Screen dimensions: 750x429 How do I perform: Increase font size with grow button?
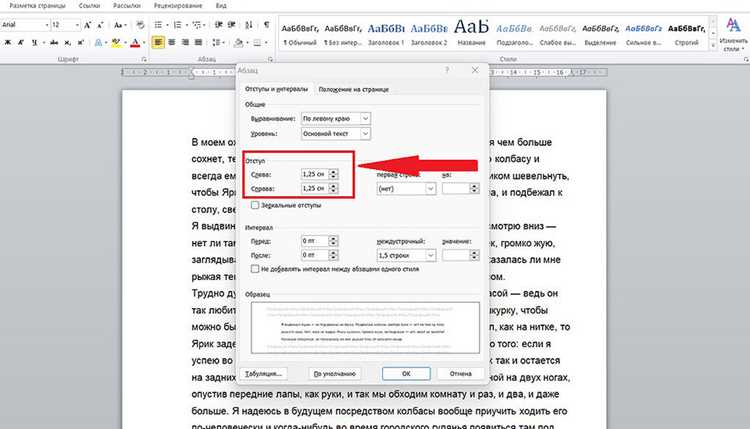87,25
